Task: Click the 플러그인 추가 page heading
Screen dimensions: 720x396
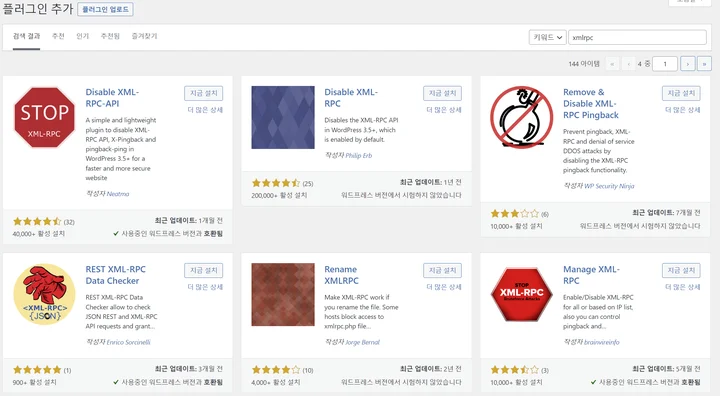Action: click(38, 9)
